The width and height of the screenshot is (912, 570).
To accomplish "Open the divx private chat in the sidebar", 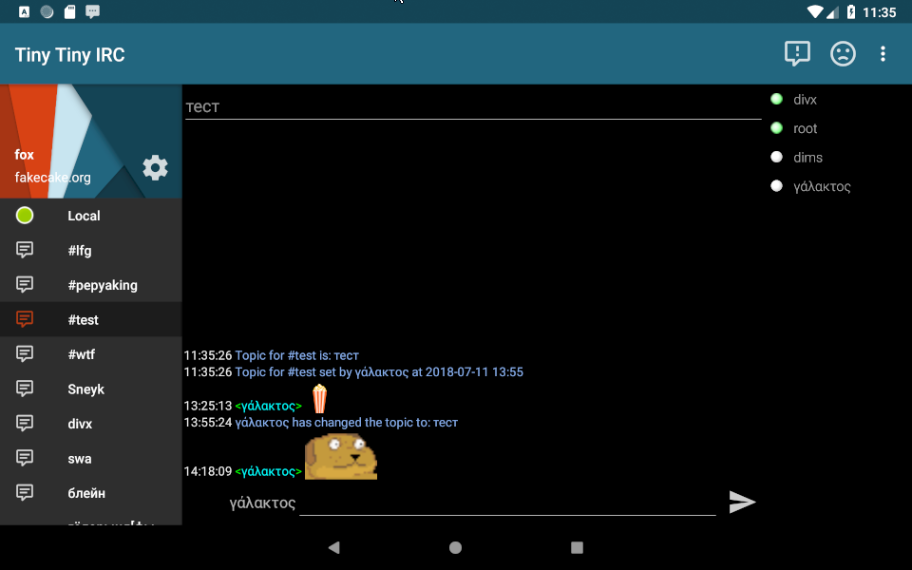I will coord(91,423).
